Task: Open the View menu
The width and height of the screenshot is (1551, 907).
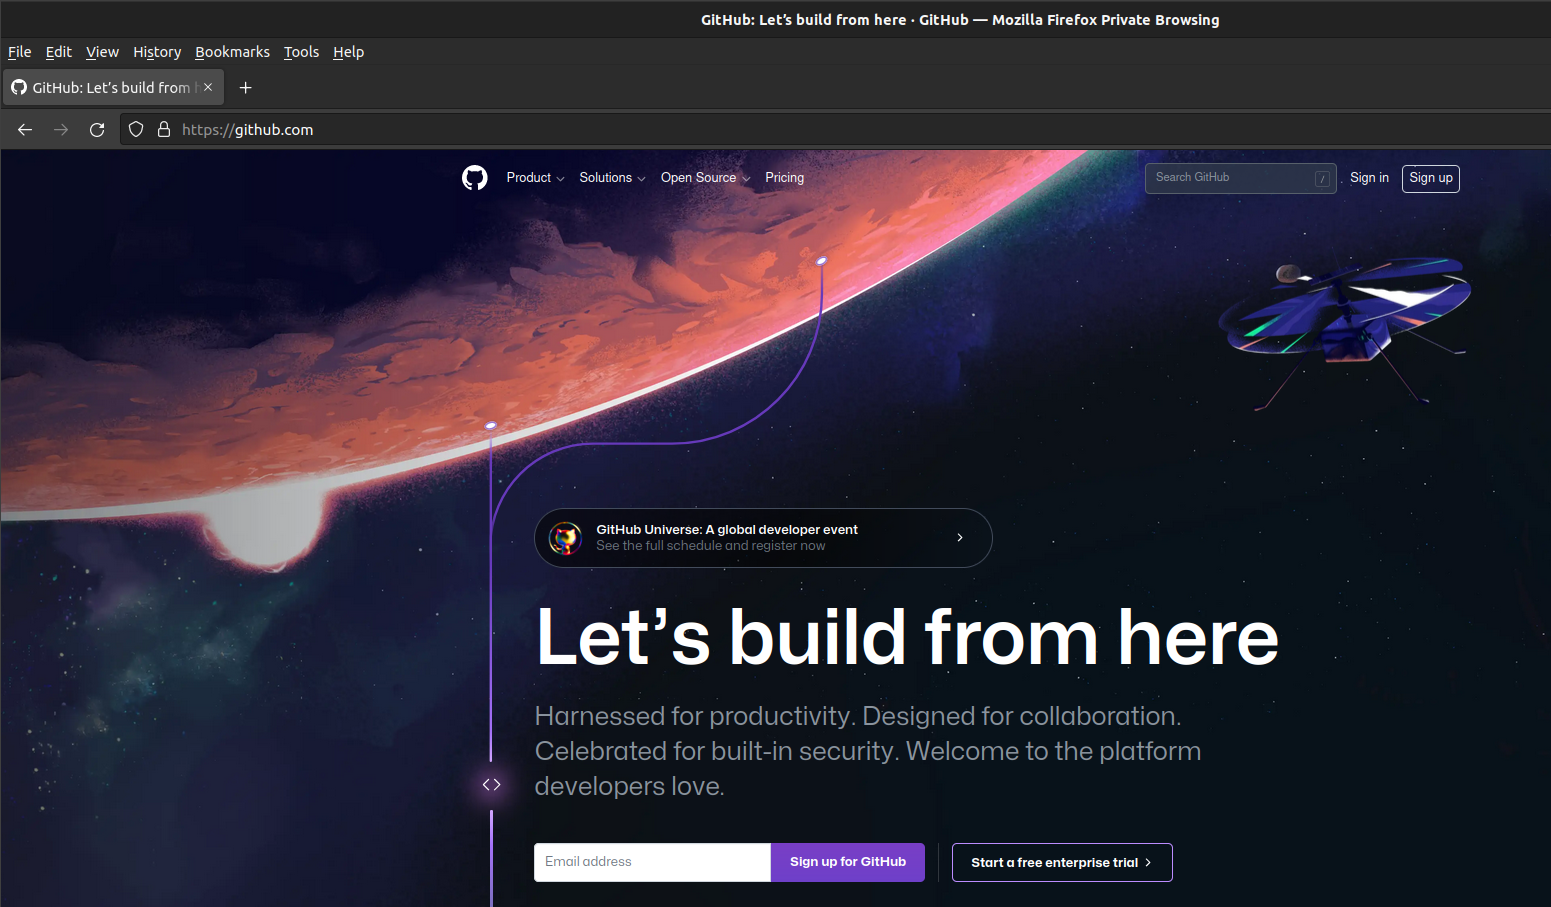Action: point(102,52)
